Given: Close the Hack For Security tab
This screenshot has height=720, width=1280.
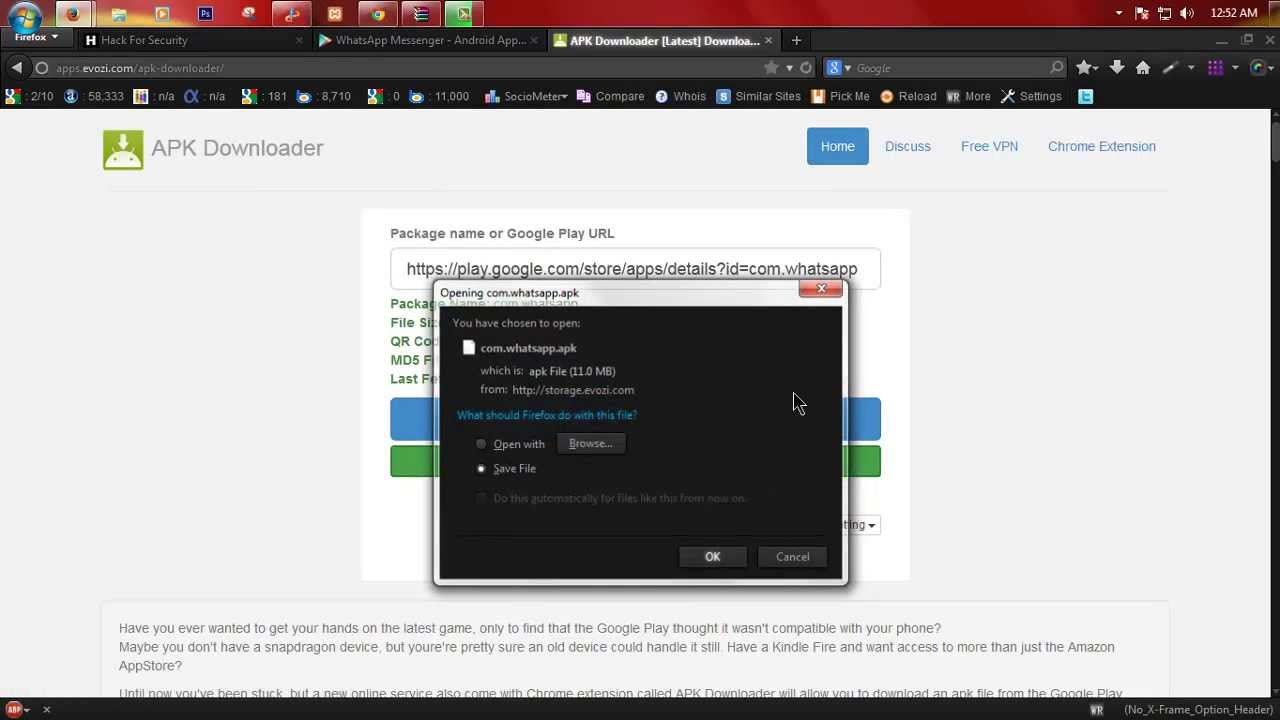Looking at the screenshot, I should [299, 40].
